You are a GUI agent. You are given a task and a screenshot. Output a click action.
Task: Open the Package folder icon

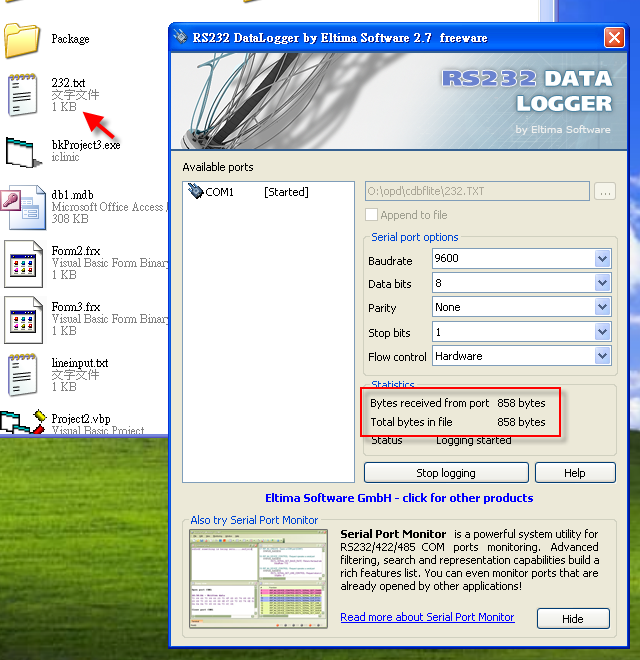[x=22, y=40]
